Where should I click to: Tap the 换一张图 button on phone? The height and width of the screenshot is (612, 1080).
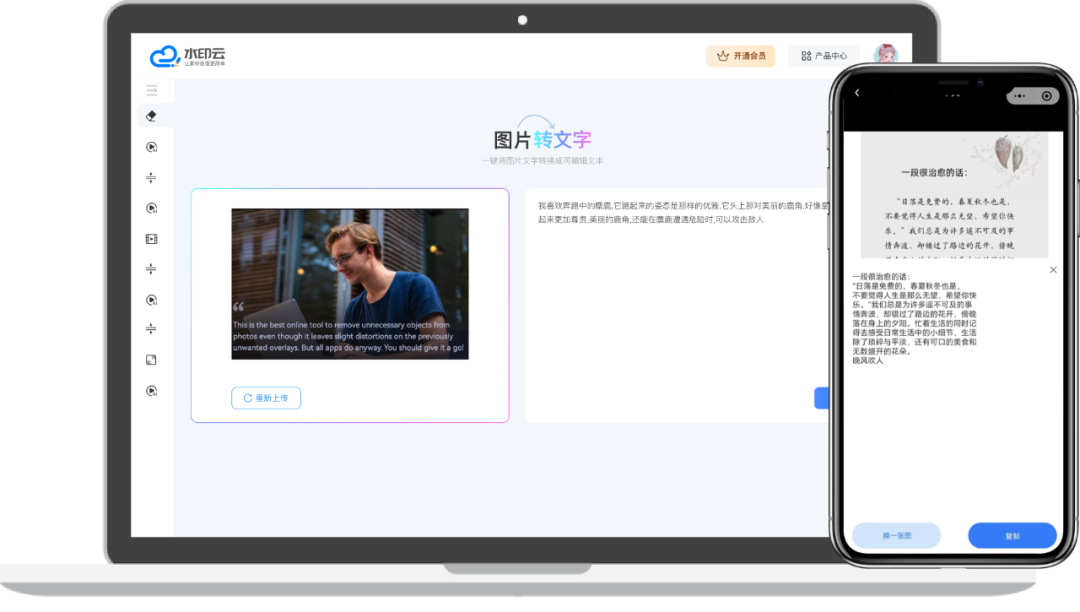pos(896,536)
